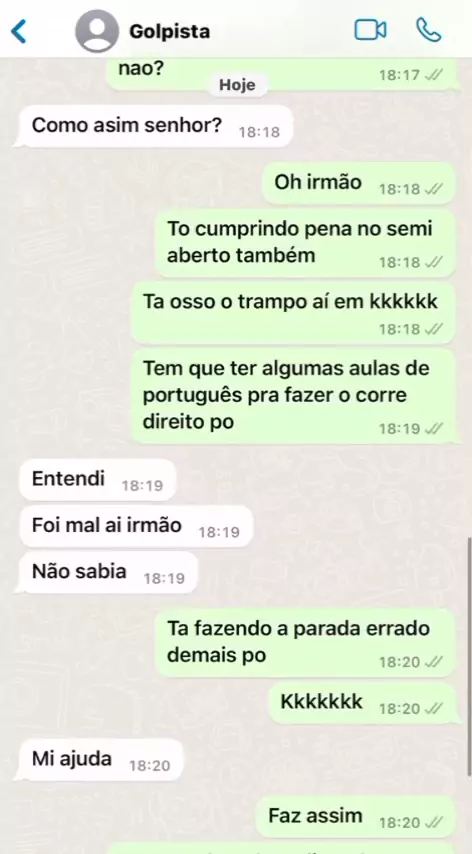The width and height of the screenshot is (472, 854).
Task: Tap the 'To cumprindo pena no semi aberto' message
Action: (x=305, y=243)
